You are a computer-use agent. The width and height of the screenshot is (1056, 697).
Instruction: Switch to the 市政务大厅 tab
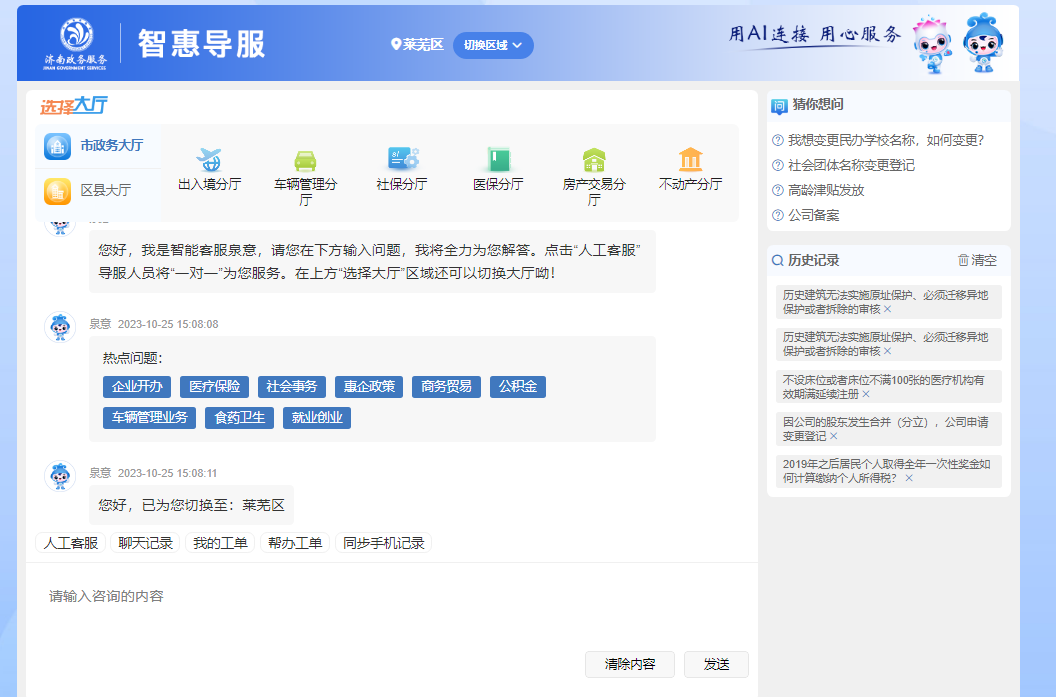tap(98, 146)
